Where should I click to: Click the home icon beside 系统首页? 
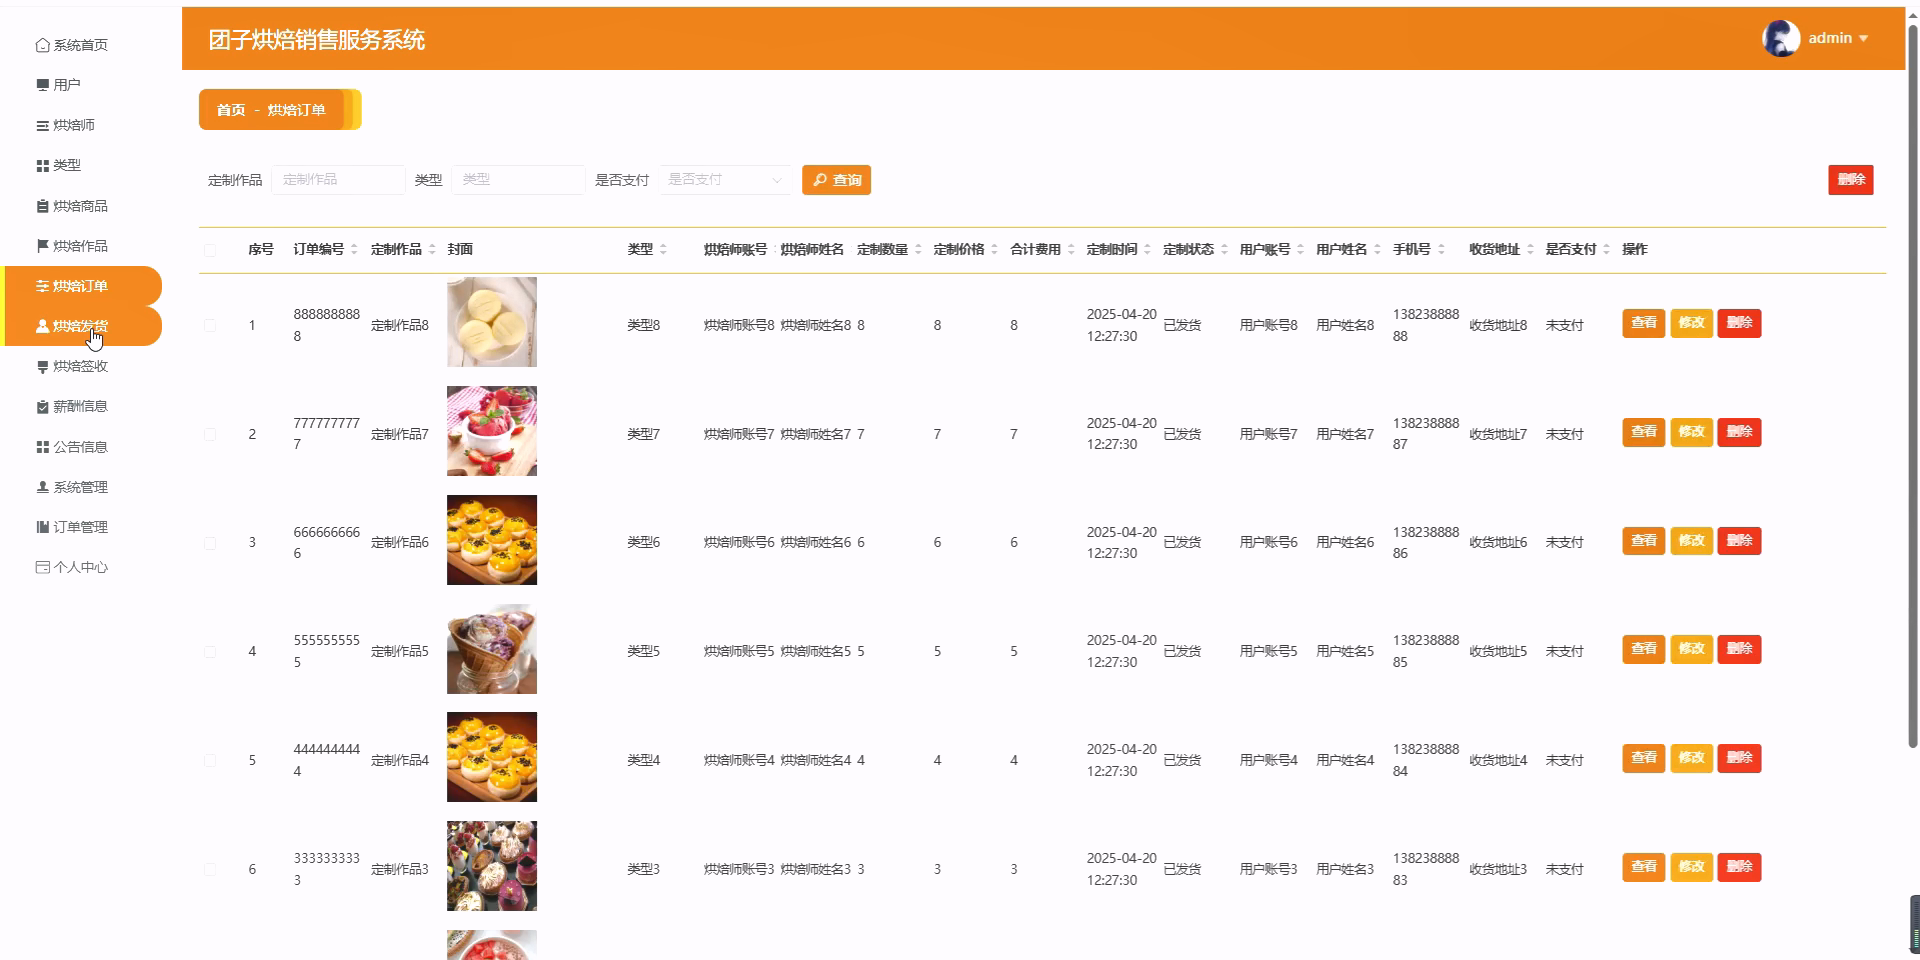pyautogui.click(x=42, y=45)
